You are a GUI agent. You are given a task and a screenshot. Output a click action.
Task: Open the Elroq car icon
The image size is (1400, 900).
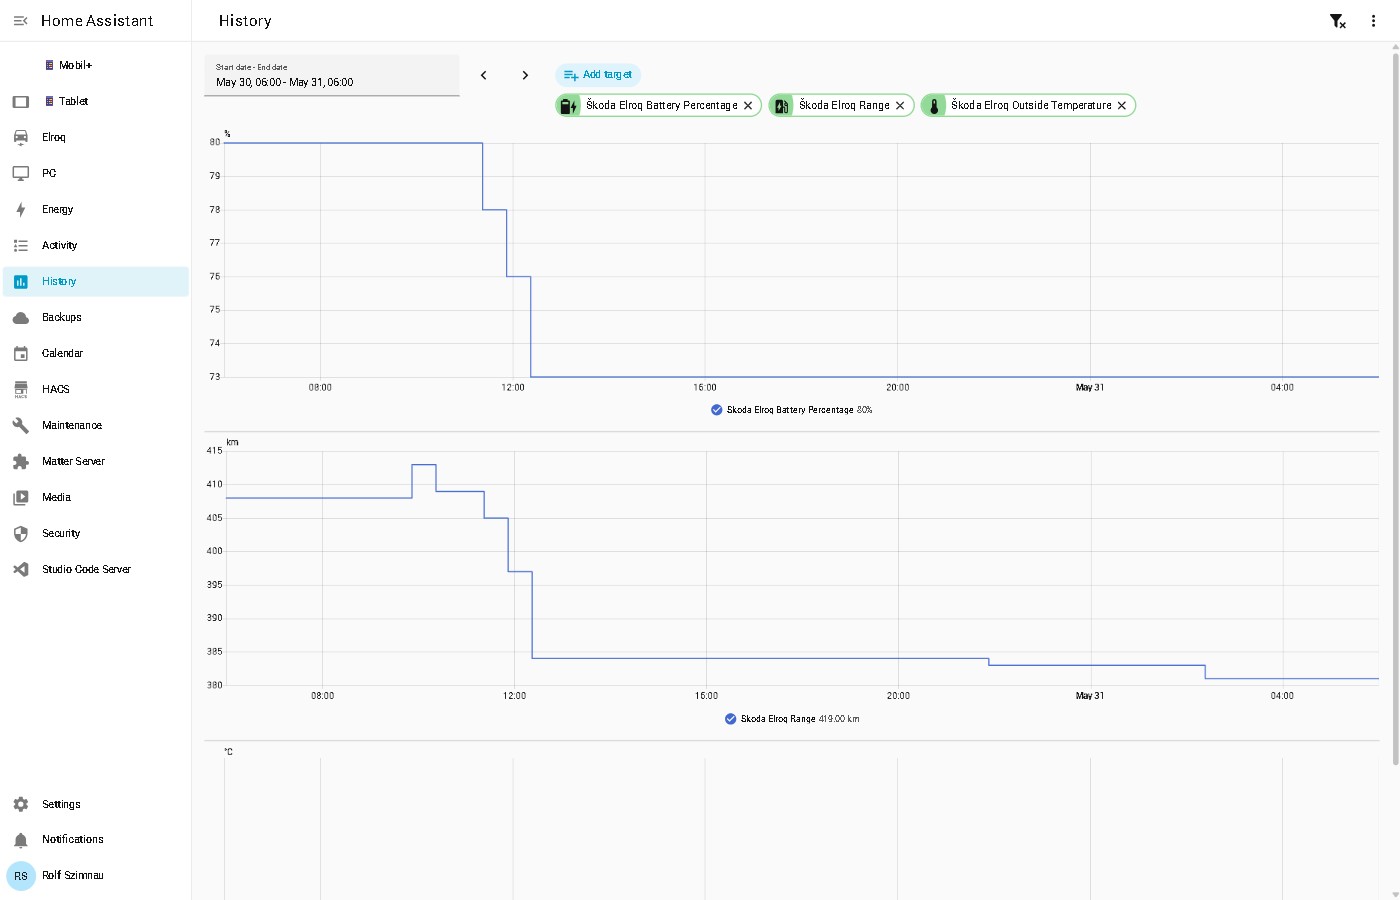[x=21, y=137]
